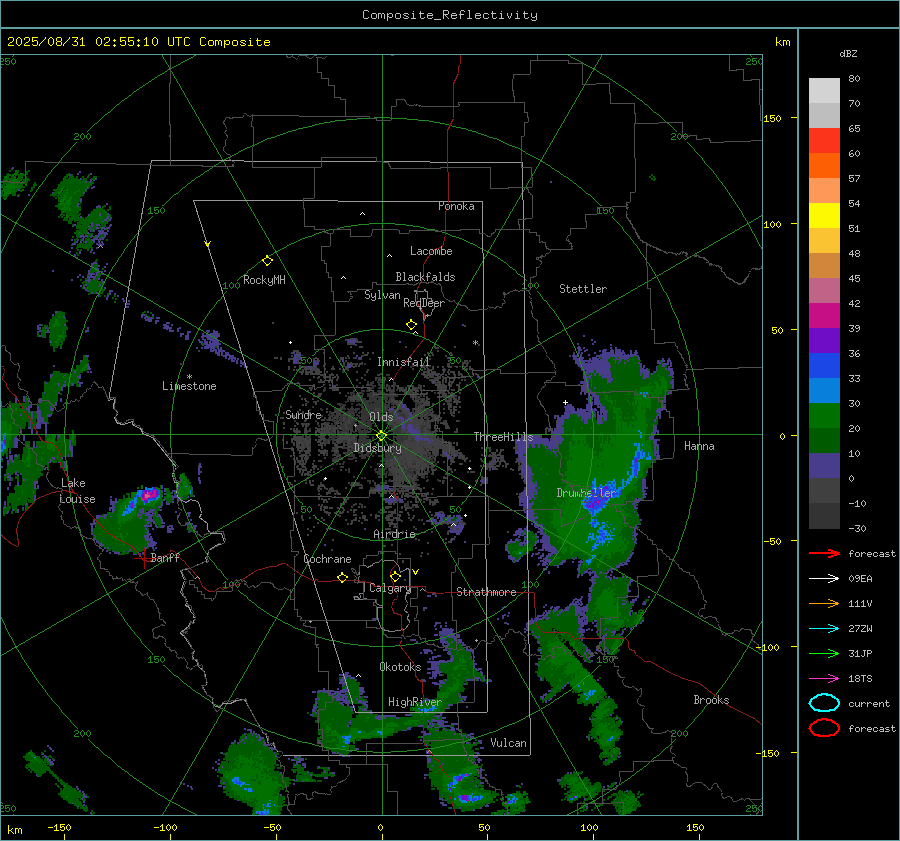Click the yellow diamond marker beside RockyMH
Viewport: 900px width, 841px height.
pyautogui.click(x=267, y=261)
